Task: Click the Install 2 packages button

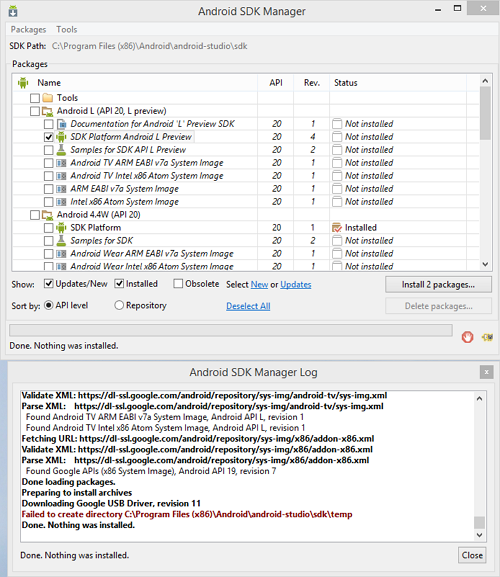Action: 438,284
